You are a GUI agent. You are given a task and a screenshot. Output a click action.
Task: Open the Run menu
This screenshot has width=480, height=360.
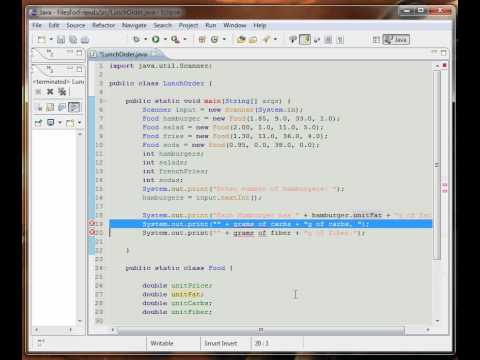211,25
